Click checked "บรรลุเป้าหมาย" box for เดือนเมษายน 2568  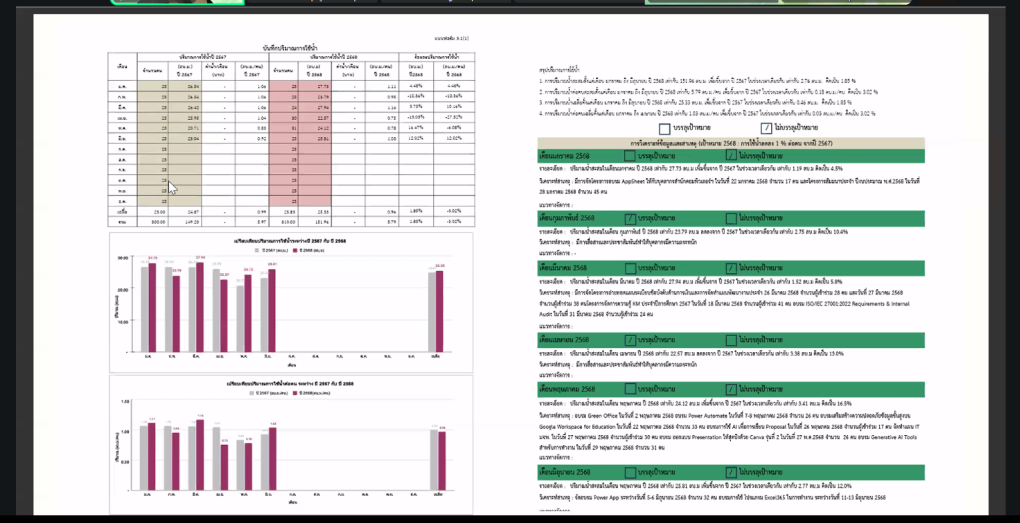pos(631,339)
